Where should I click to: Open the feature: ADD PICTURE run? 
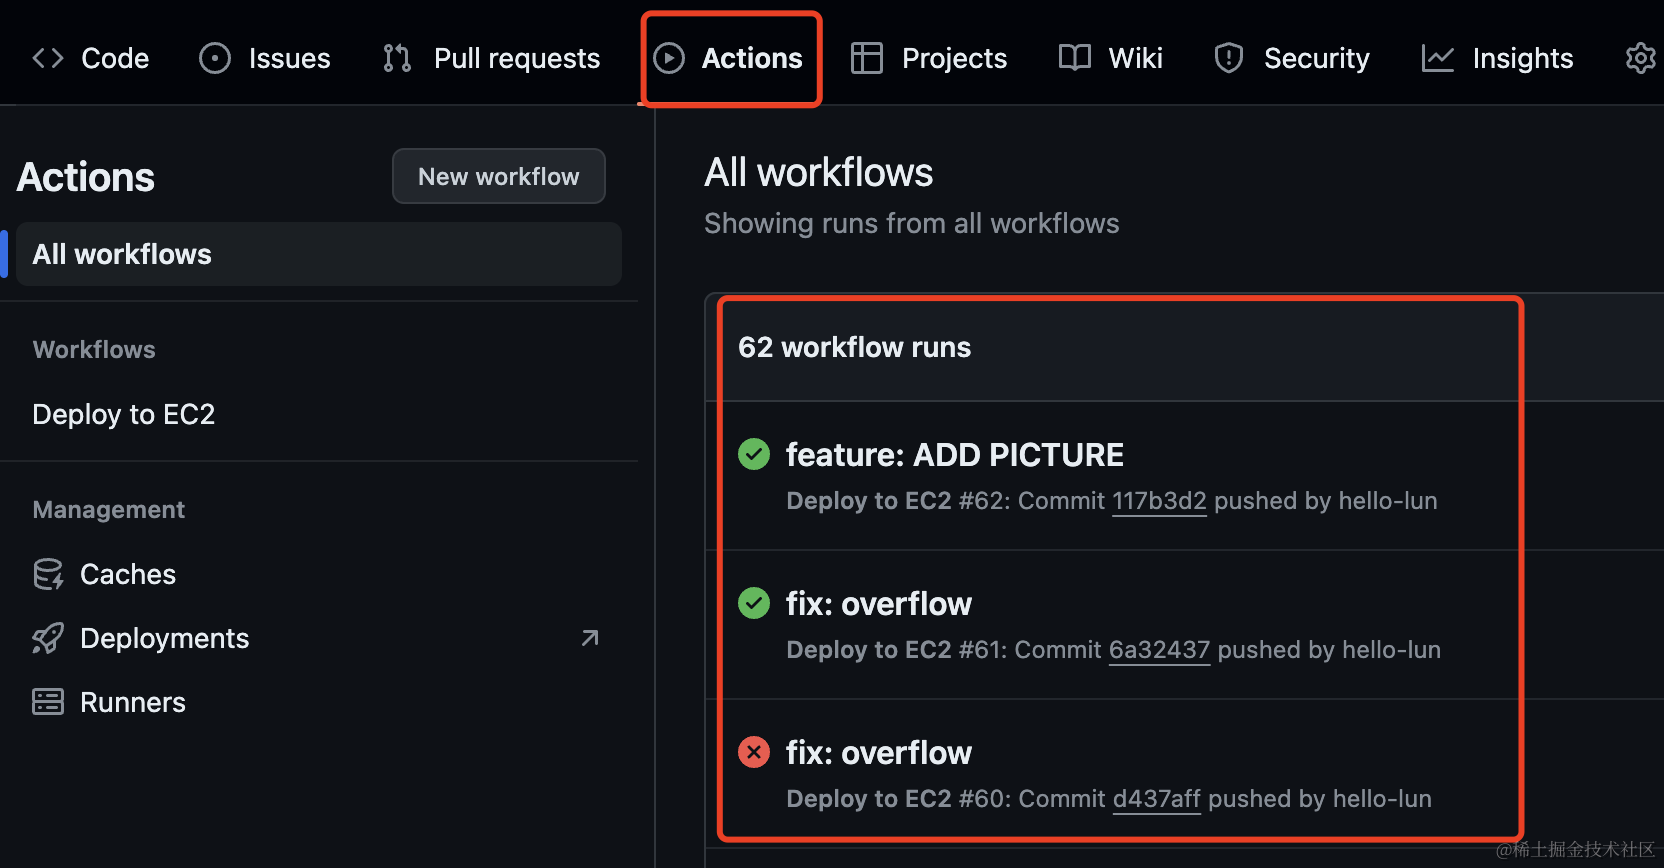955,455
